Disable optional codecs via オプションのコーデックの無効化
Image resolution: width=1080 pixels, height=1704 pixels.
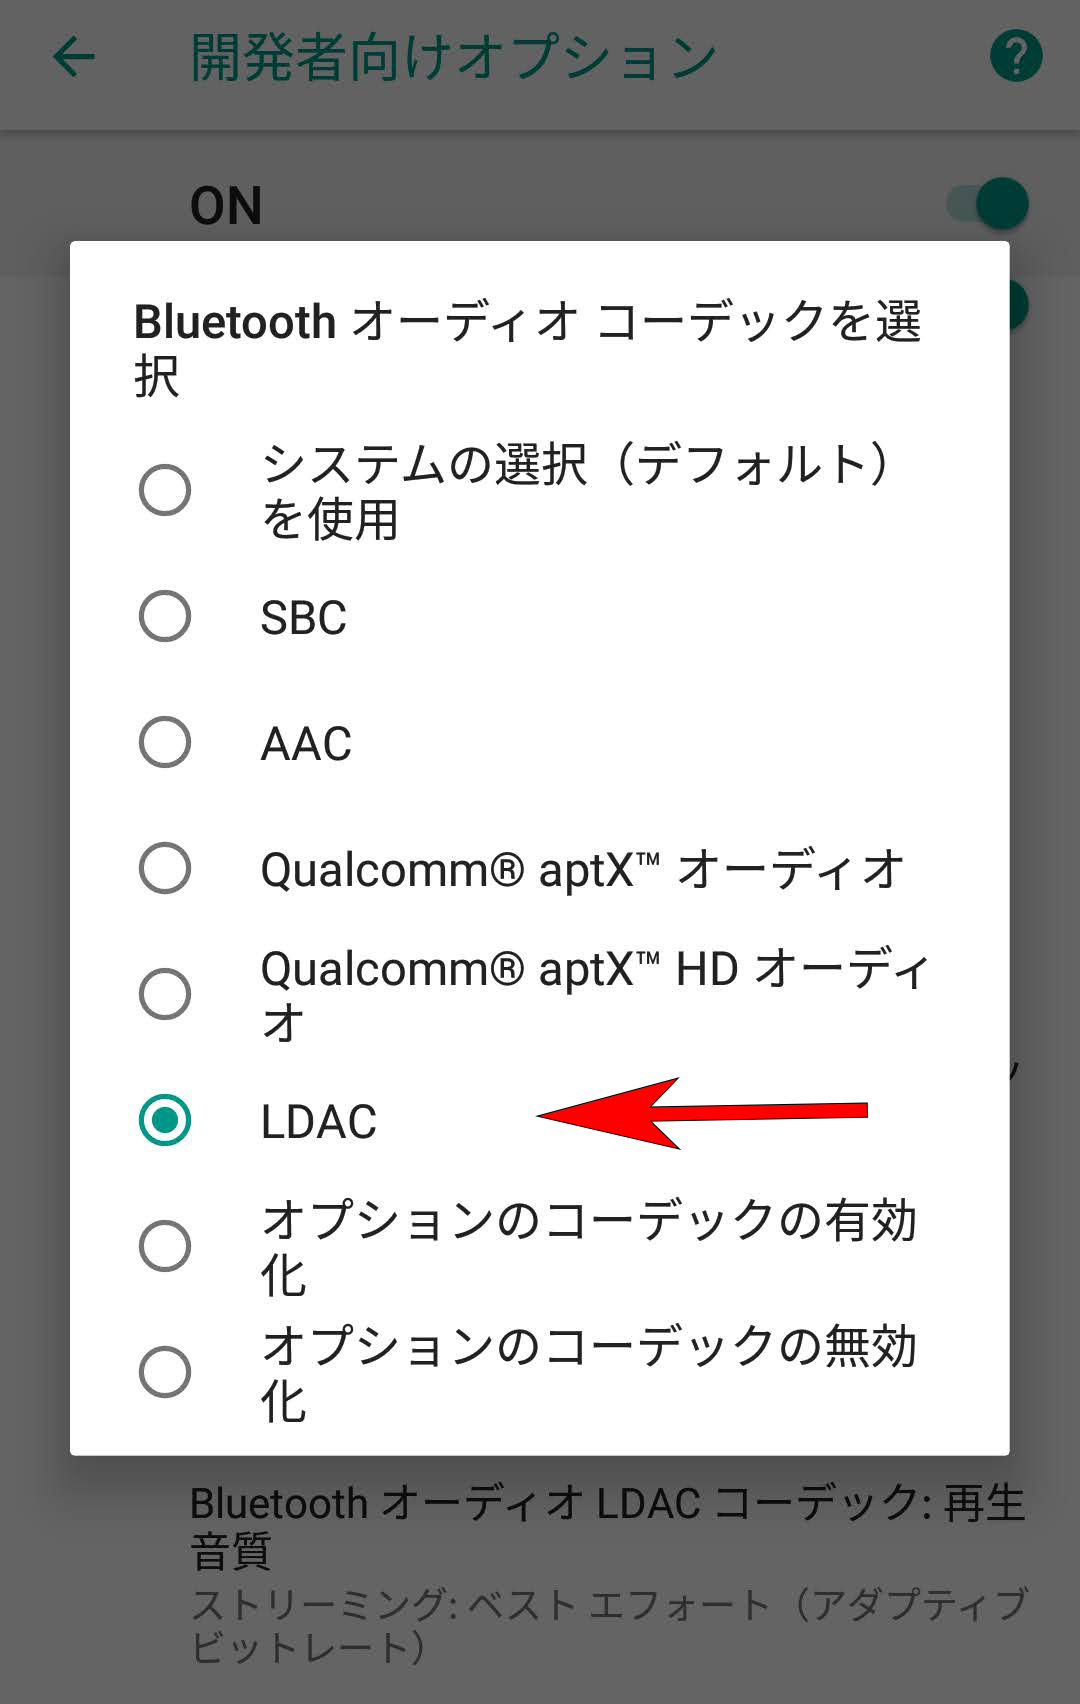click(167, 1370)
